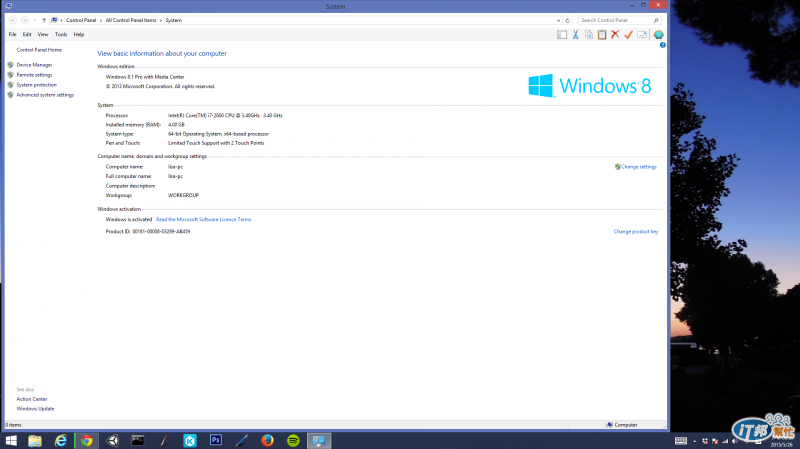Screen dimensions: 800x449
Task: Click the 0 items status text
Action: 13,425
